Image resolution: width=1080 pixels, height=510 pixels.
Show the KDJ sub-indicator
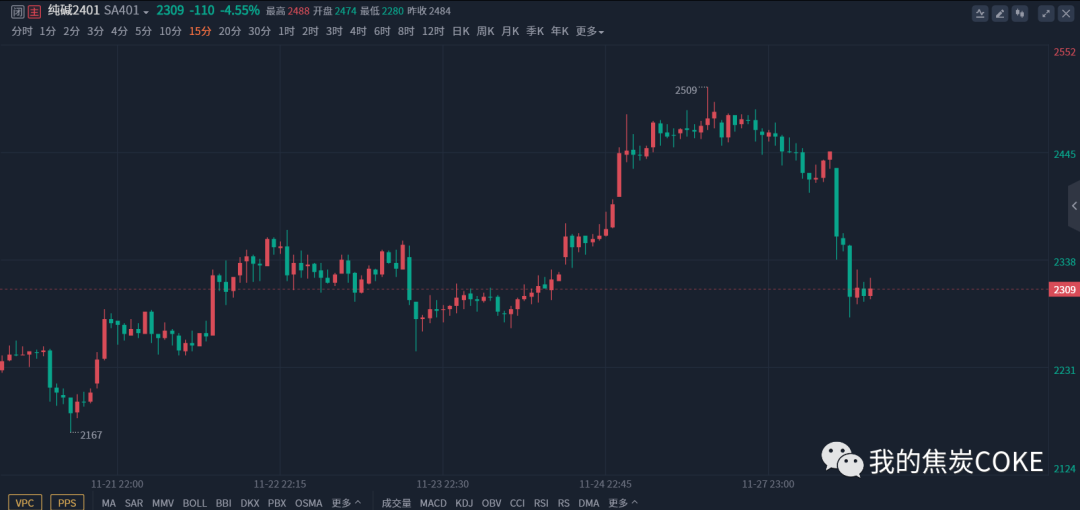(464, 503)
